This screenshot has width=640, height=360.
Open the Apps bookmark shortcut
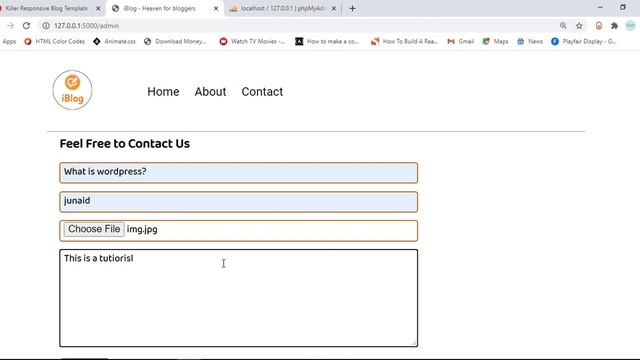[9, 42]
